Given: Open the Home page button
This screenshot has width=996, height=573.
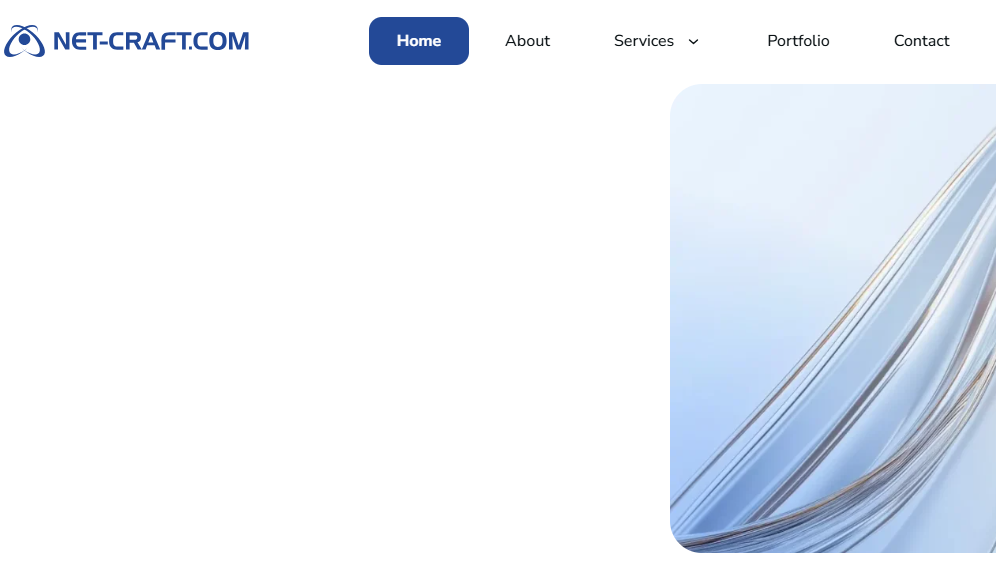Looking at the screenshot, I should tap(419, 41).
